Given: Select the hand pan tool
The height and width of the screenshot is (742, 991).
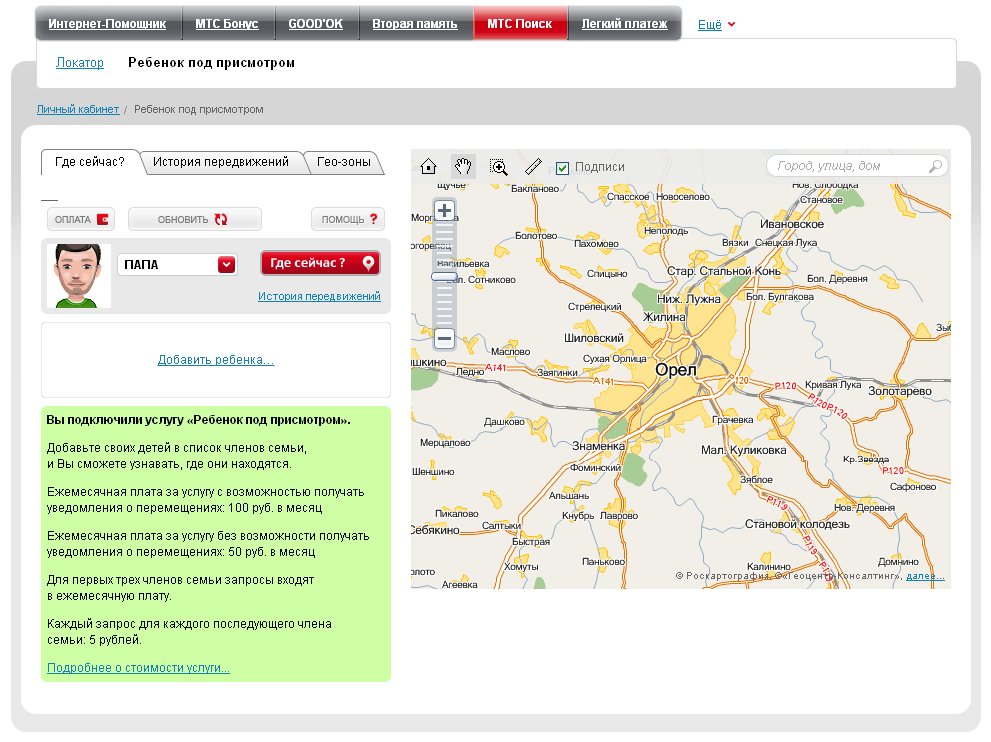Looking at the screenshot, I should point(463,167).
